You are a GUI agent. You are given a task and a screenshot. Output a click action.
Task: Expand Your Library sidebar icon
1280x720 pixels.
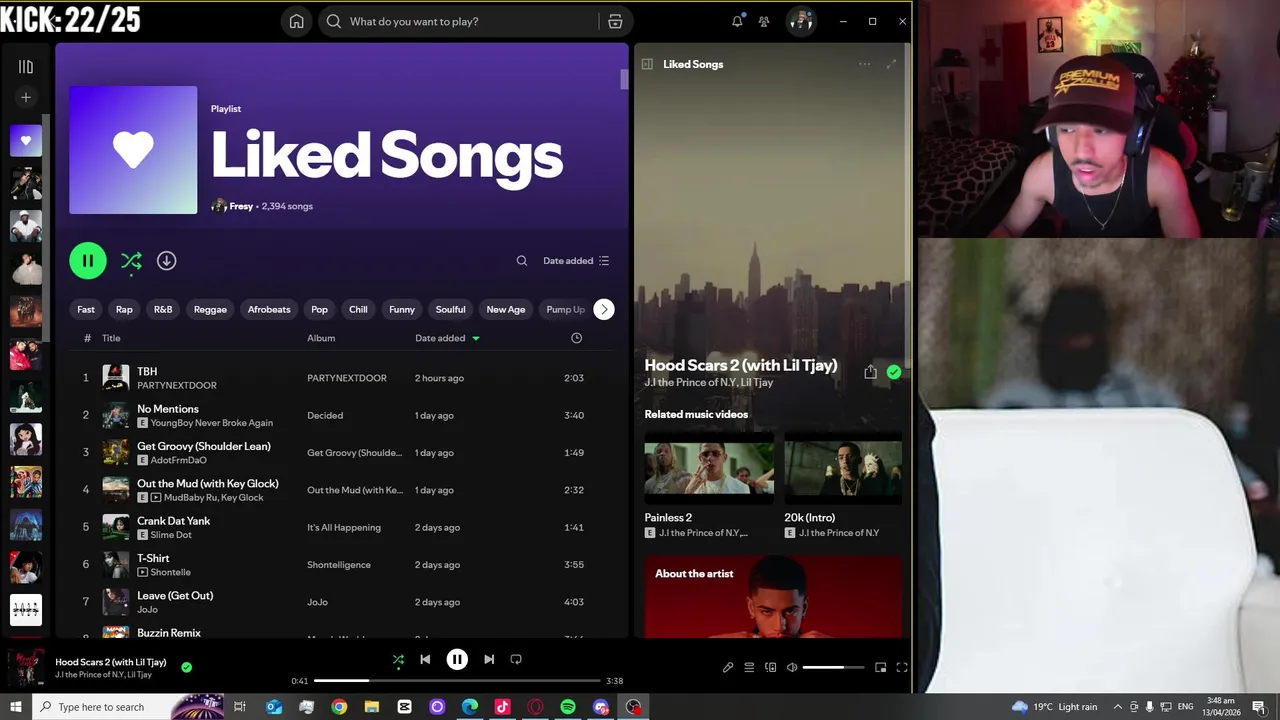pos(26,67)
